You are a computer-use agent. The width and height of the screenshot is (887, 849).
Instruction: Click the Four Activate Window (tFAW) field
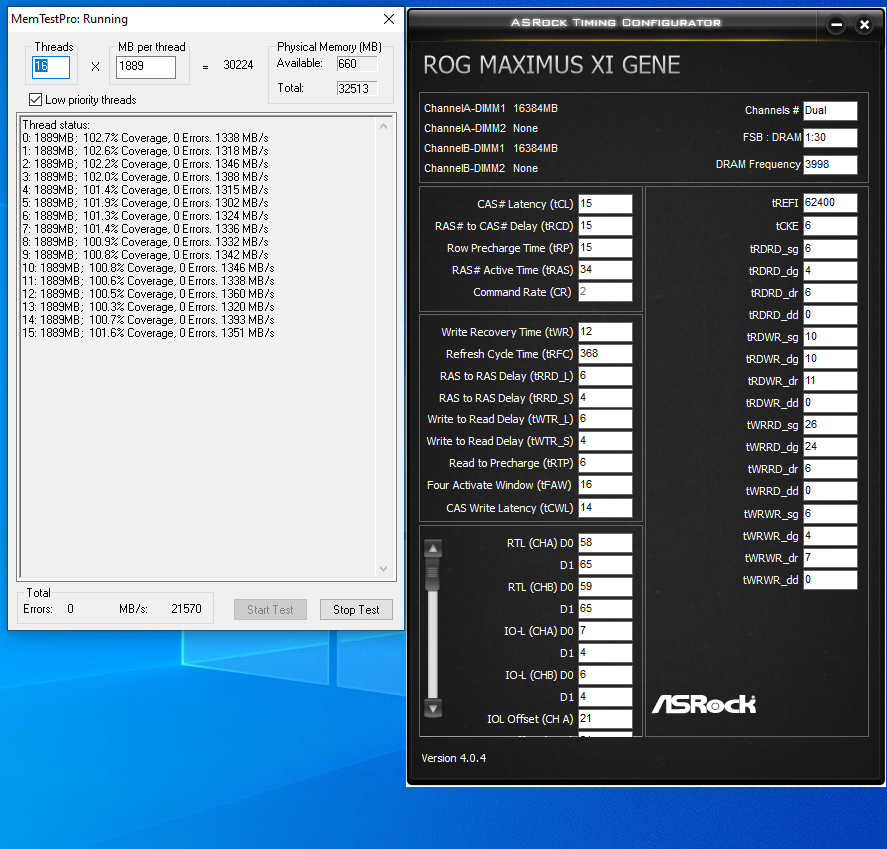[x=605, y=485]
